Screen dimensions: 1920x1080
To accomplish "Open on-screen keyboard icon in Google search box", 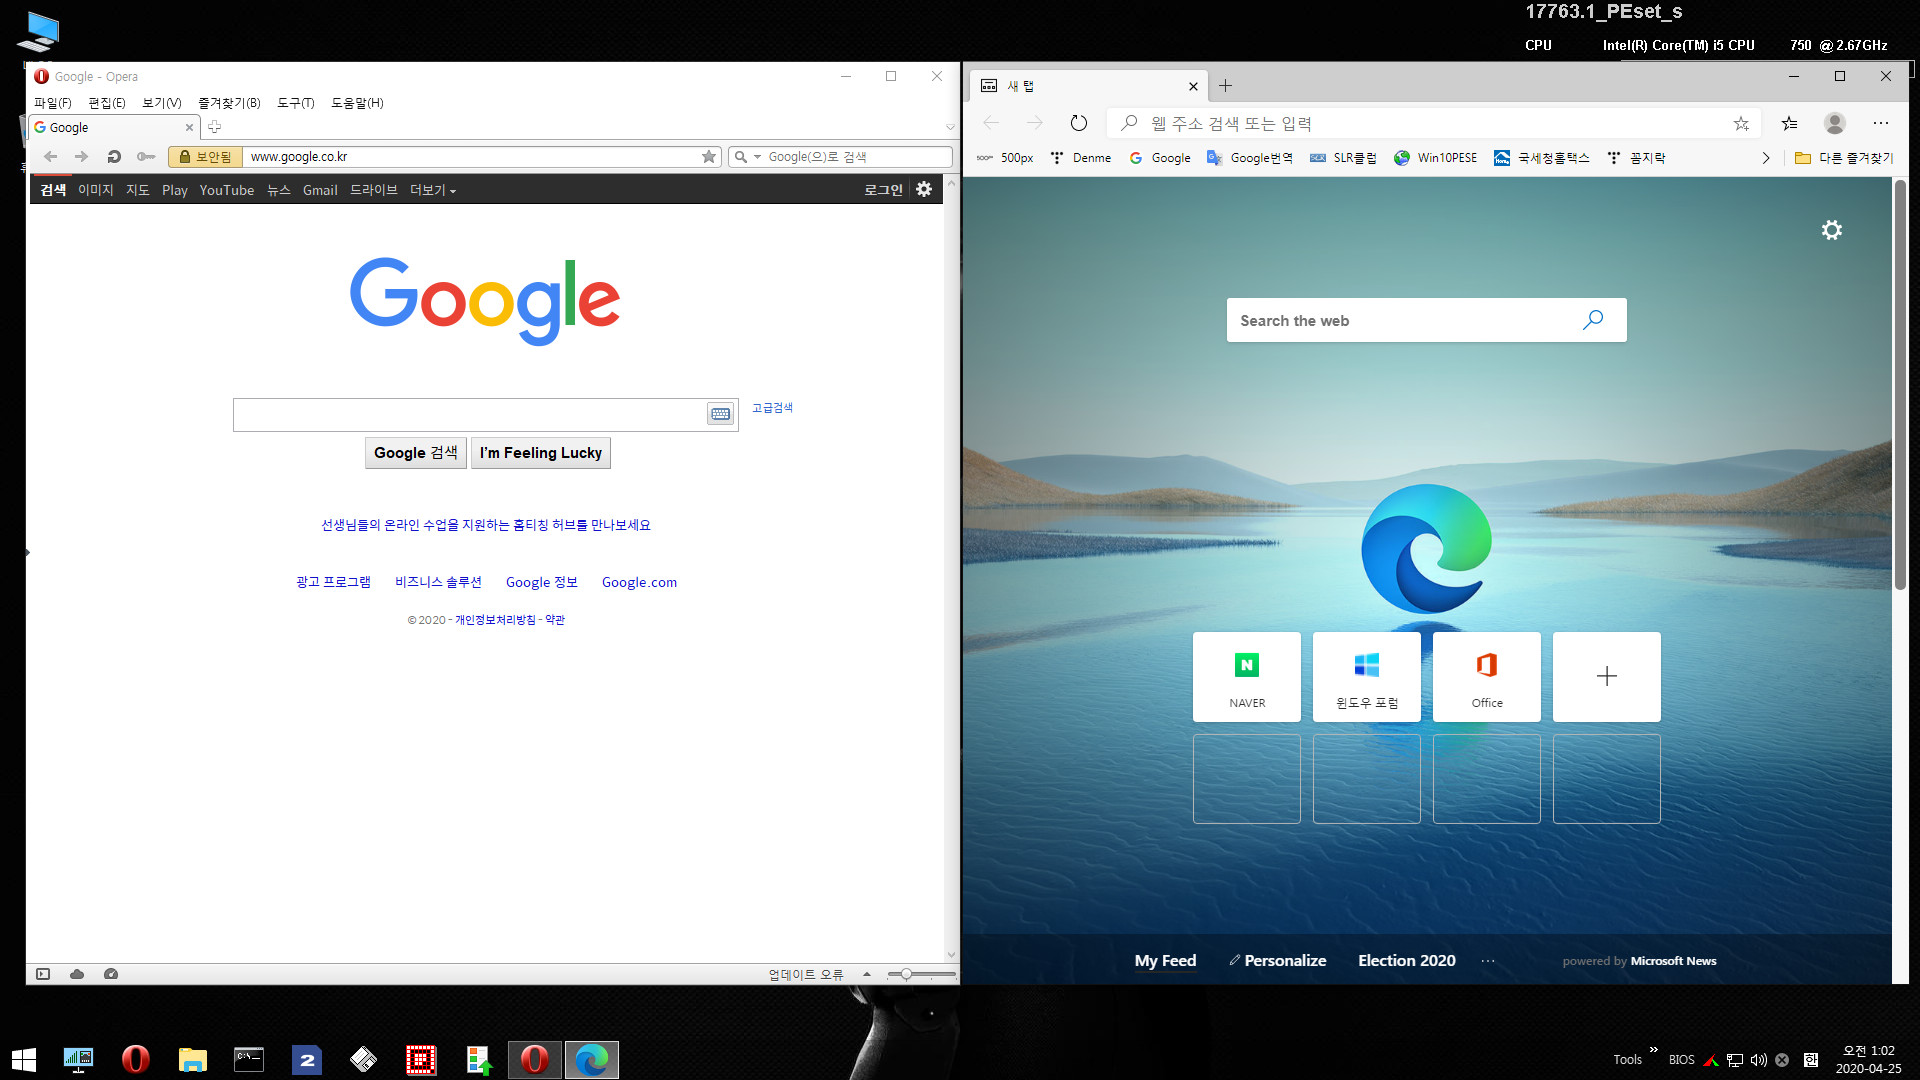I will click(720, 414).
